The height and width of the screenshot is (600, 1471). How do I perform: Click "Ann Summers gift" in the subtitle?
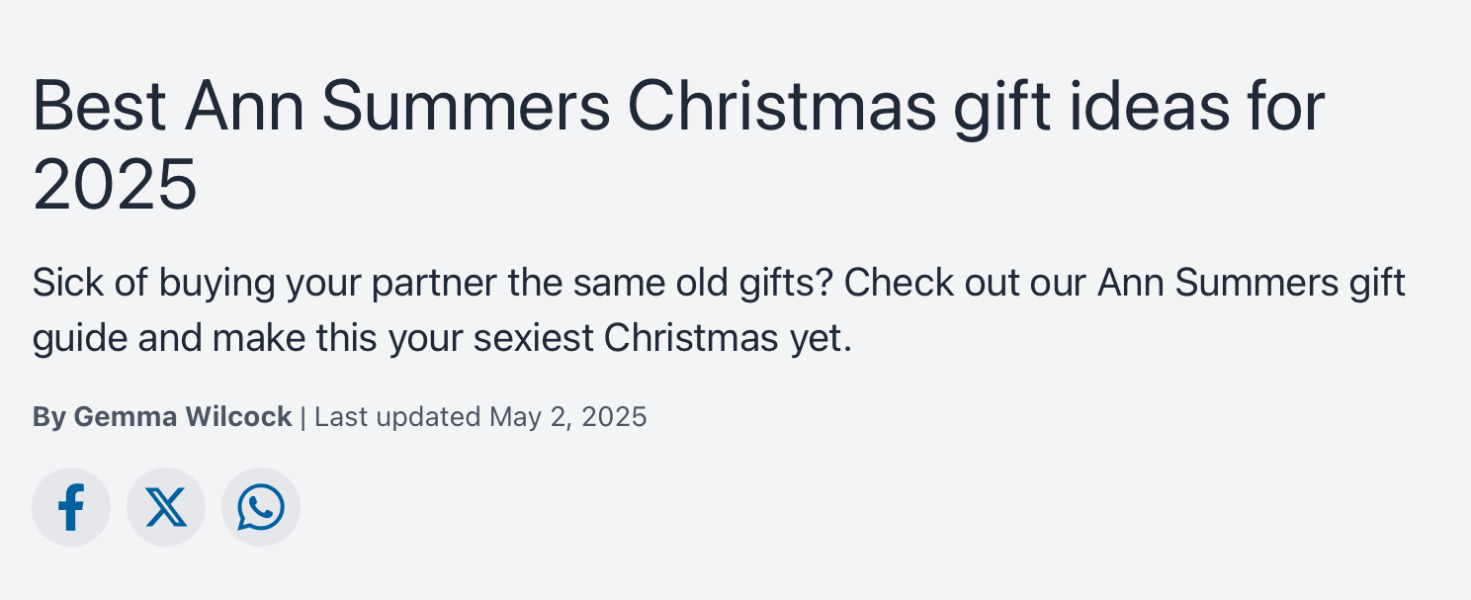click(x=1251, y=283)
